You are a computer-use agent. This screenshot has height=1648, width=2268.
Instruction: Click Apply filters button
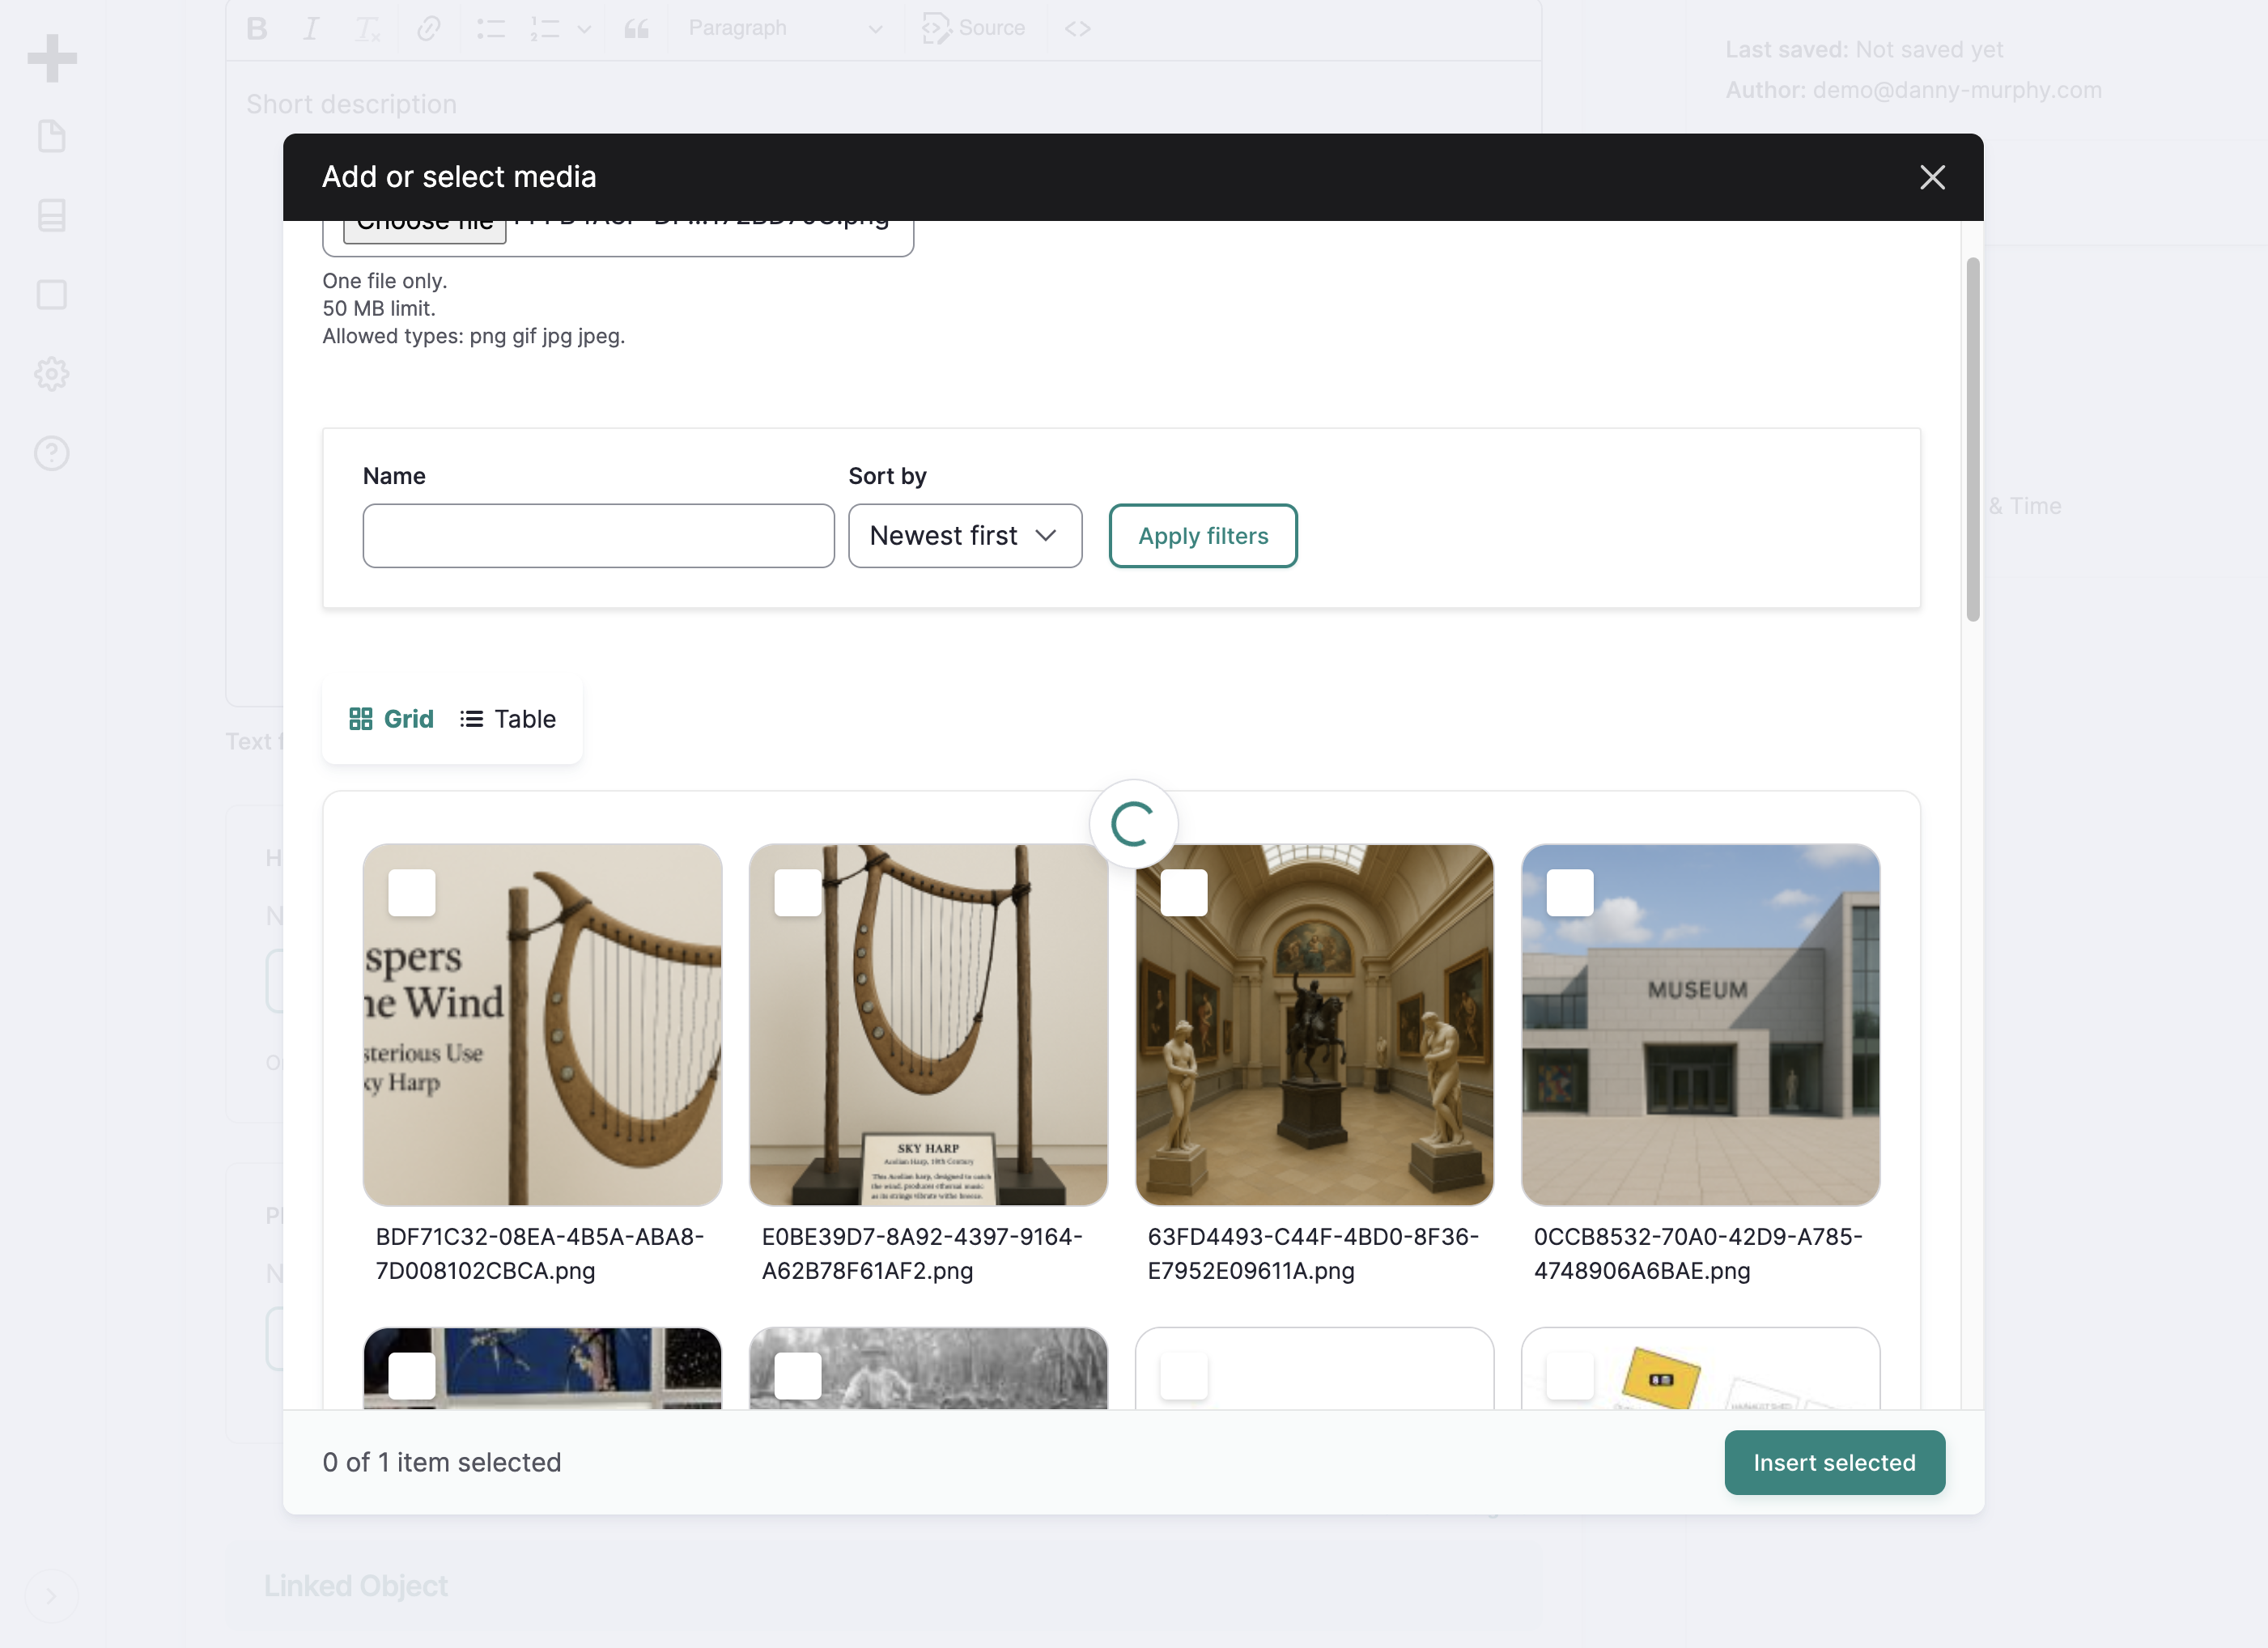[1203, 536]
